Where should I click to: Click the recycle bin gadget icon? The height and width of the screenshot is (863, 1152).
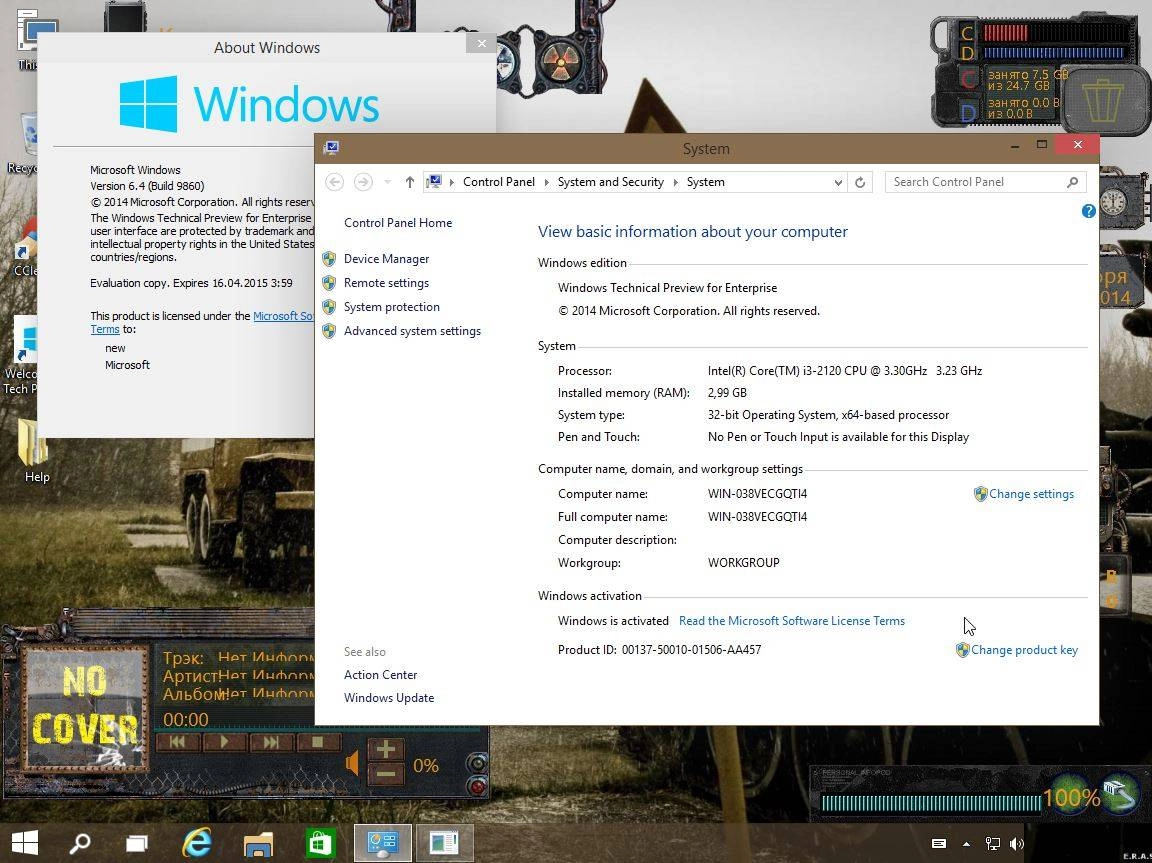(1103, 102)
